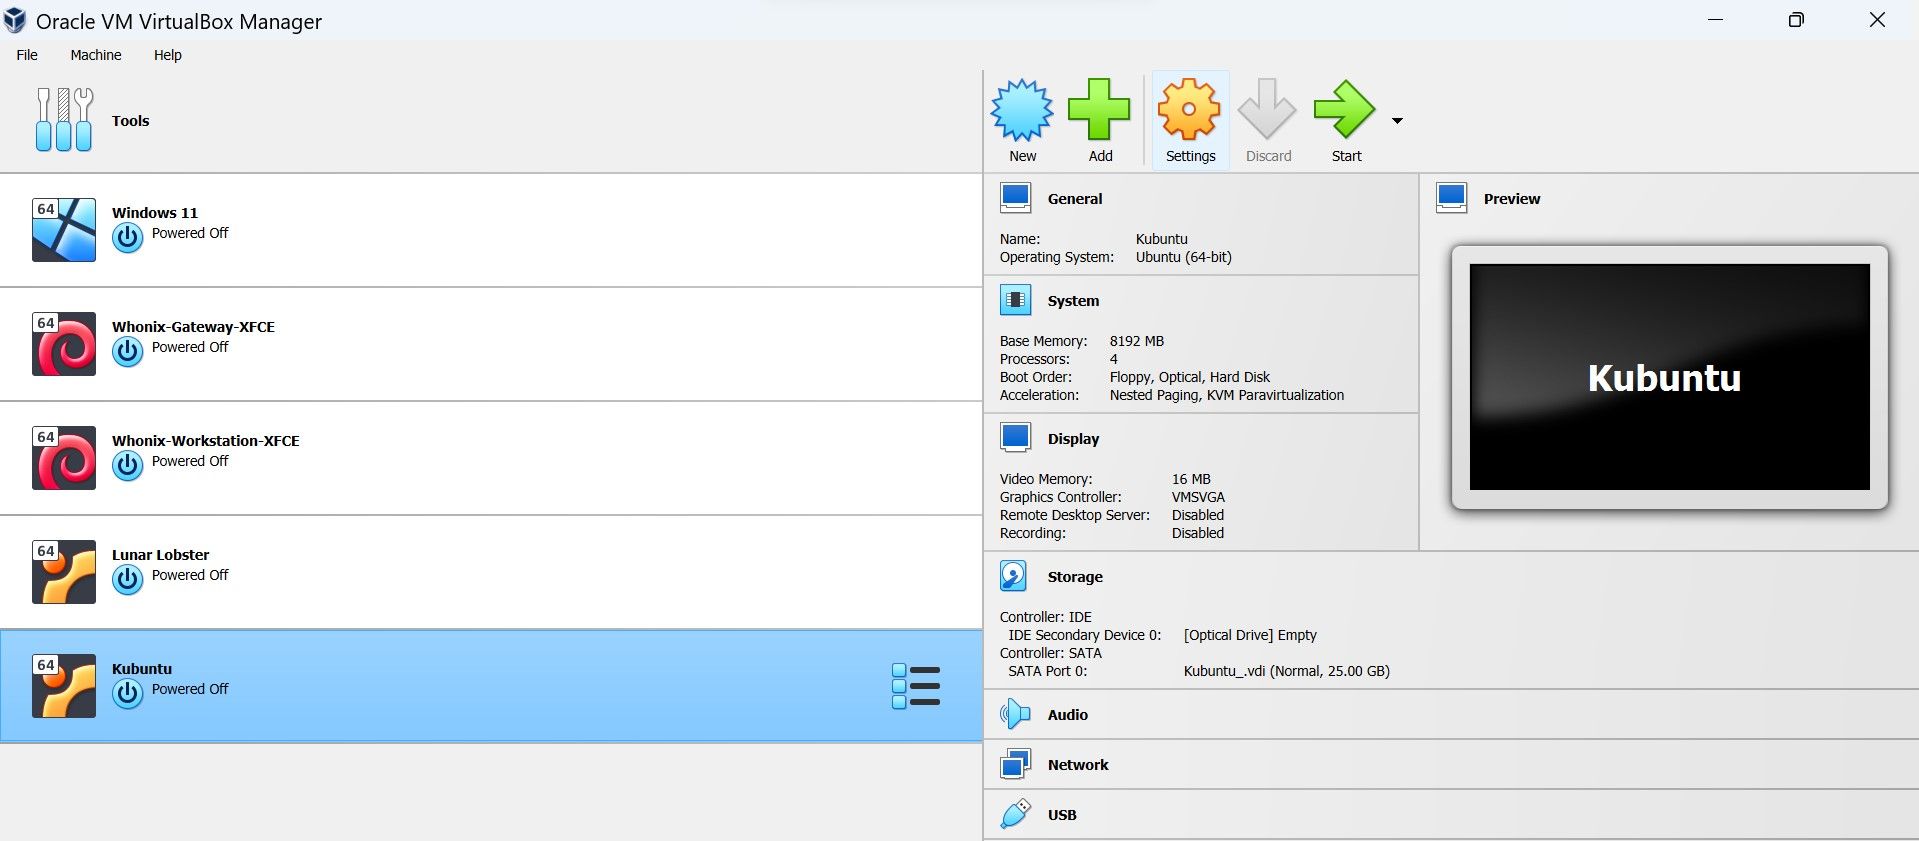Open Settings with the gear icon

point(1189,110)
